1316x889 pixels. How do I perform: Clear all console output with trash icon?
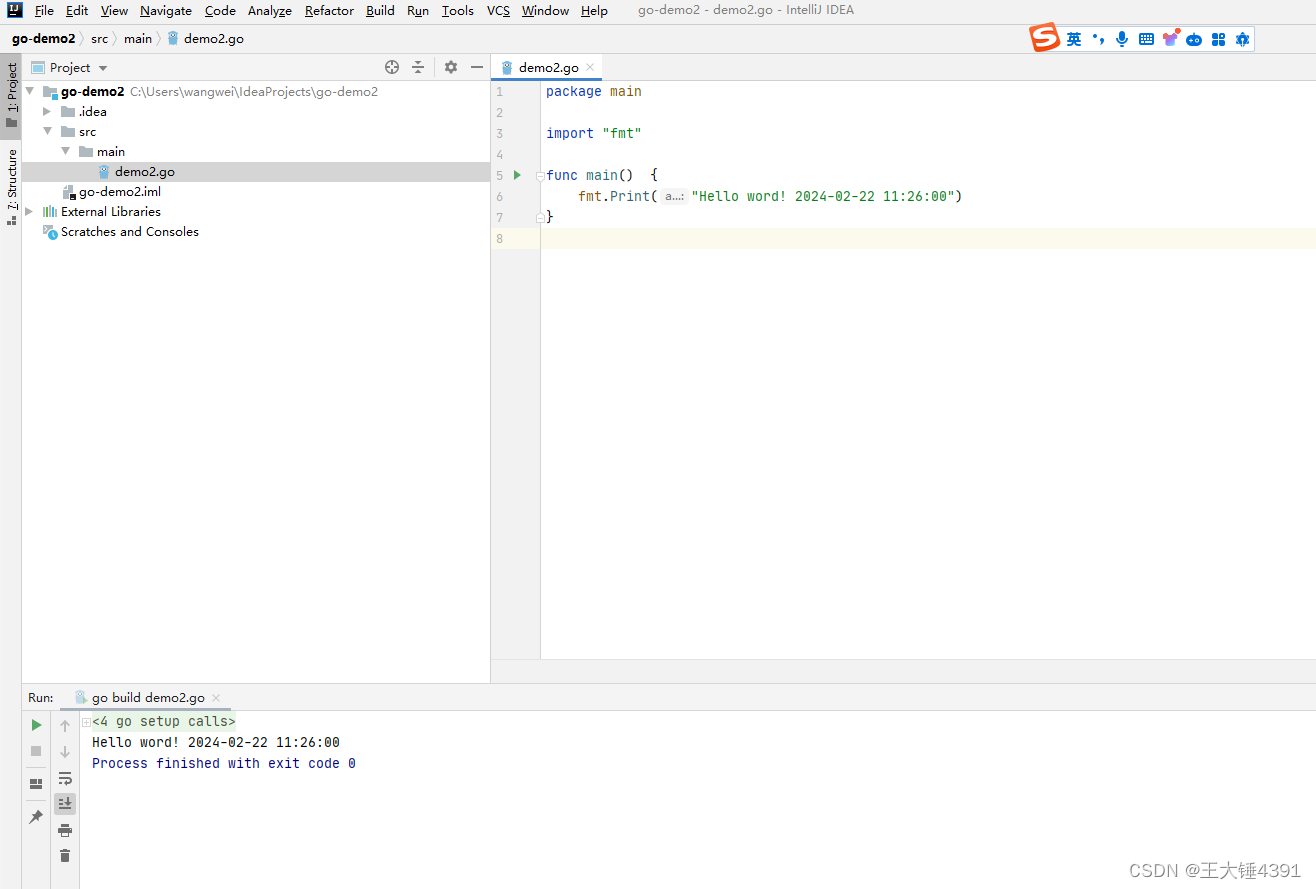(x=65, y=855)
